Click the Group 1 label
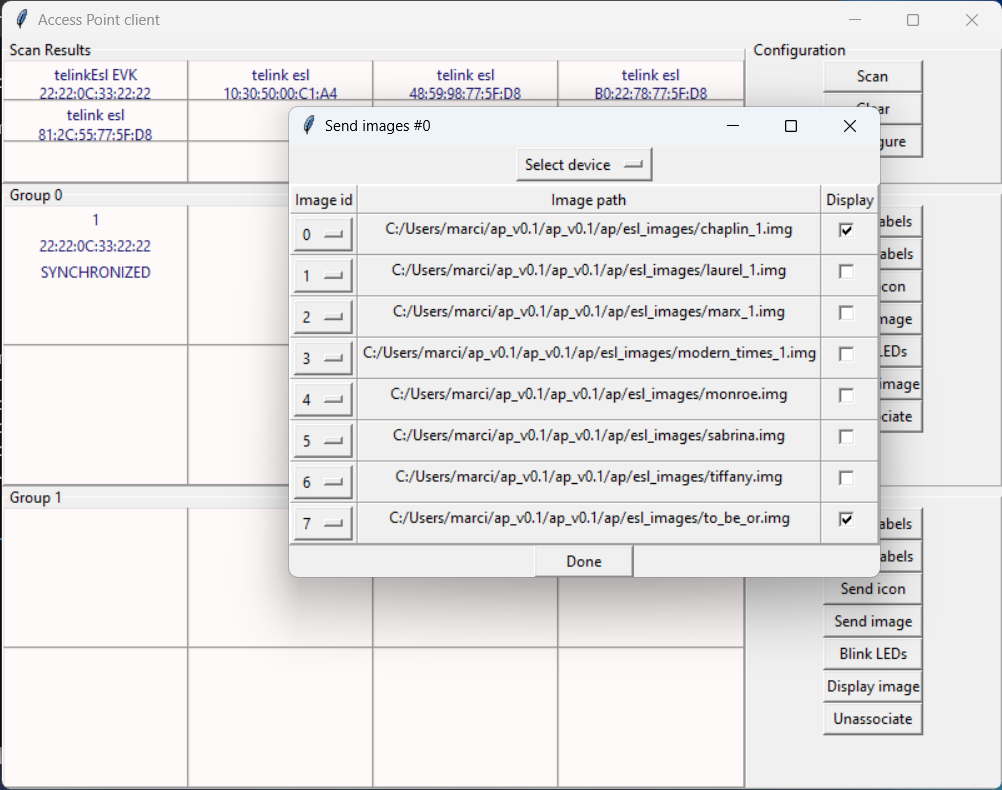This screenshot has height=790, width=1002. tap(35, 497)
